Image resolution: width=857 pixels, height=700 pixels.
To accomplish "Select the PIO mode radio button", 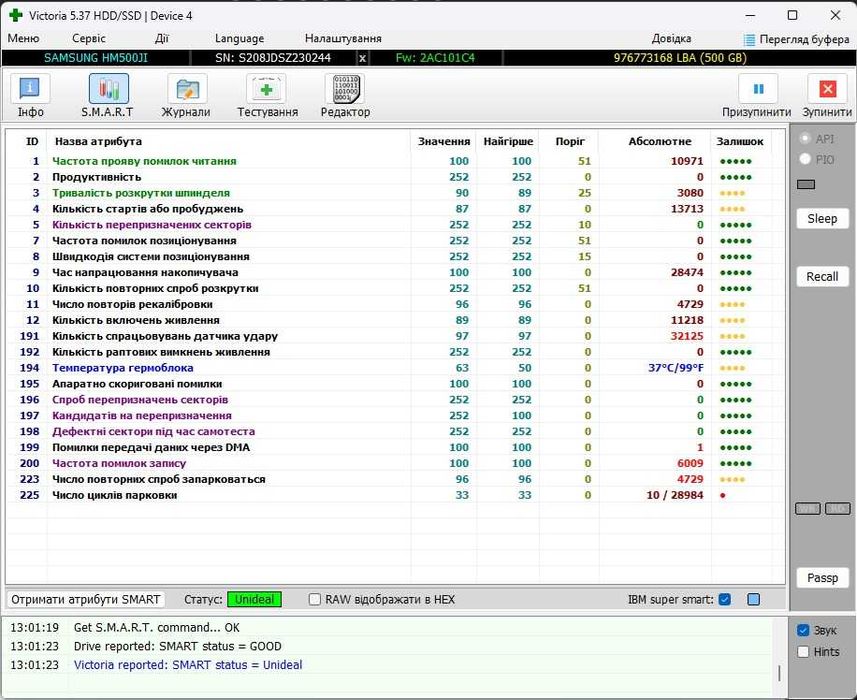I will [805, 159].
